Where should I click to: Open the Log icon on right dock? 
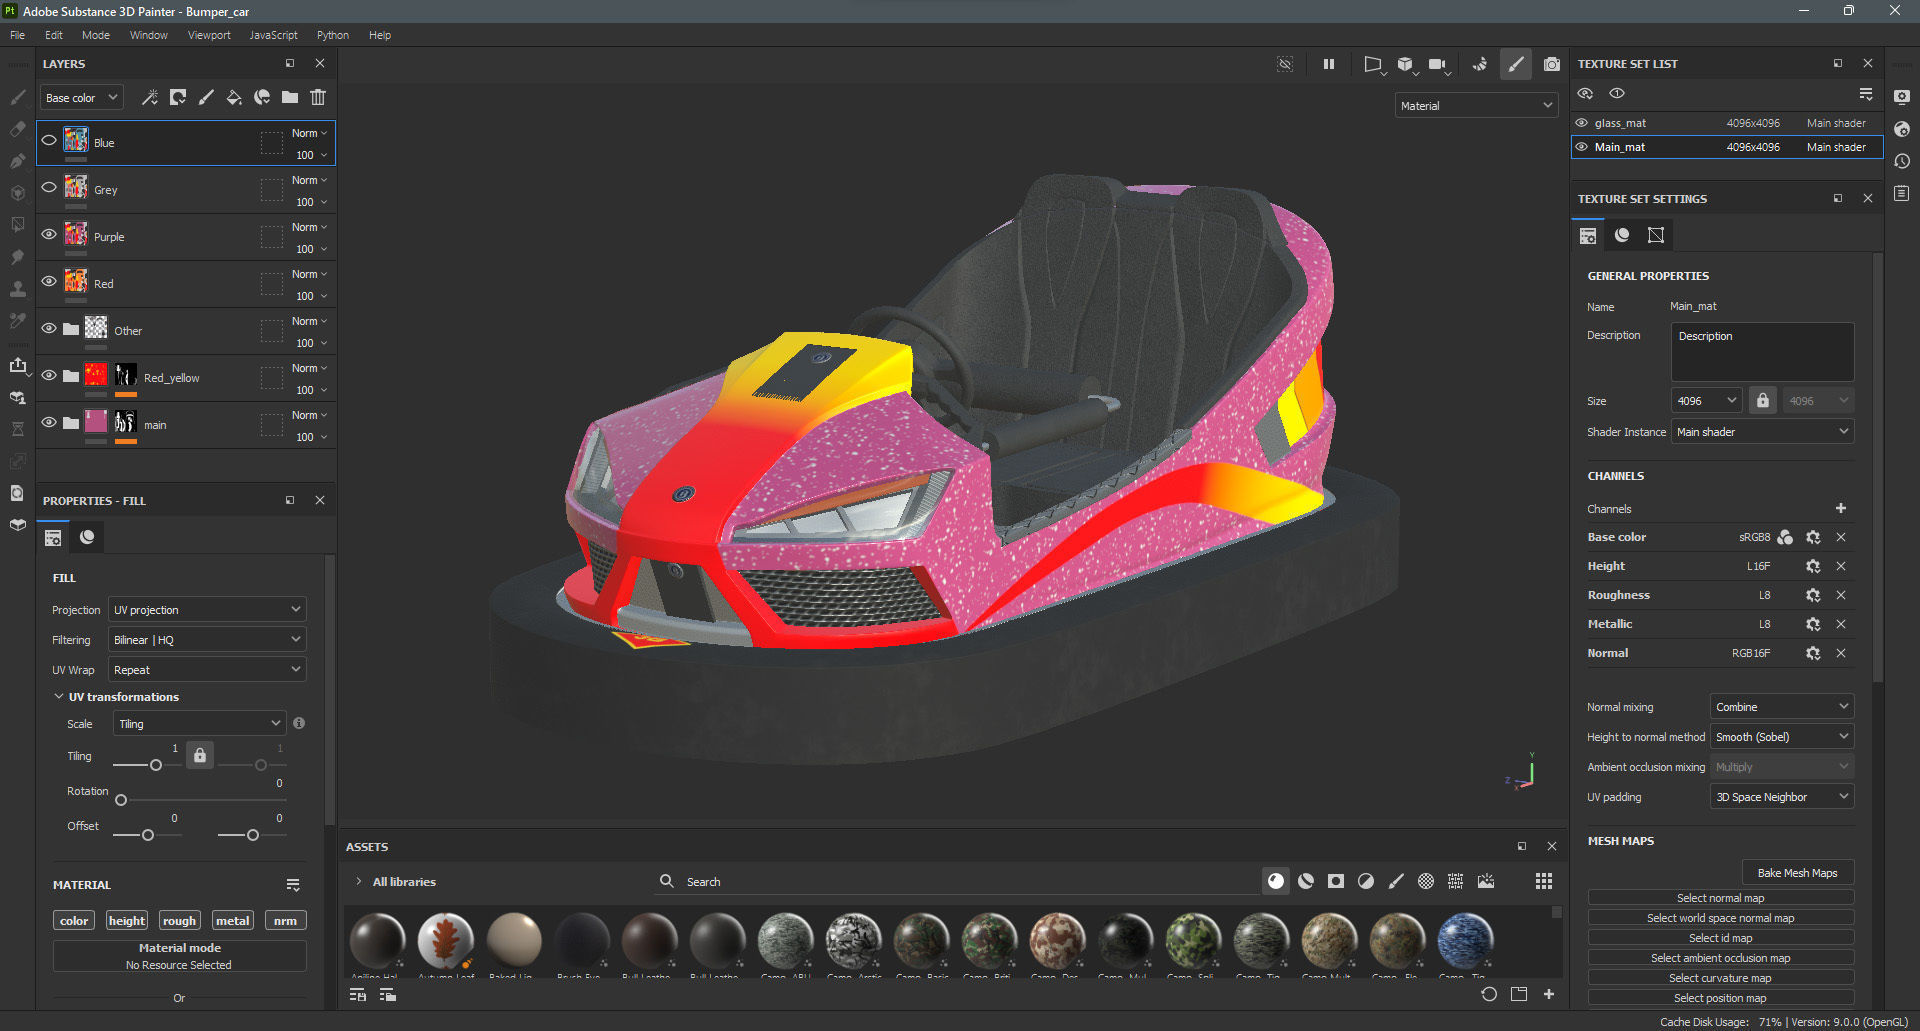point(1902,193)
